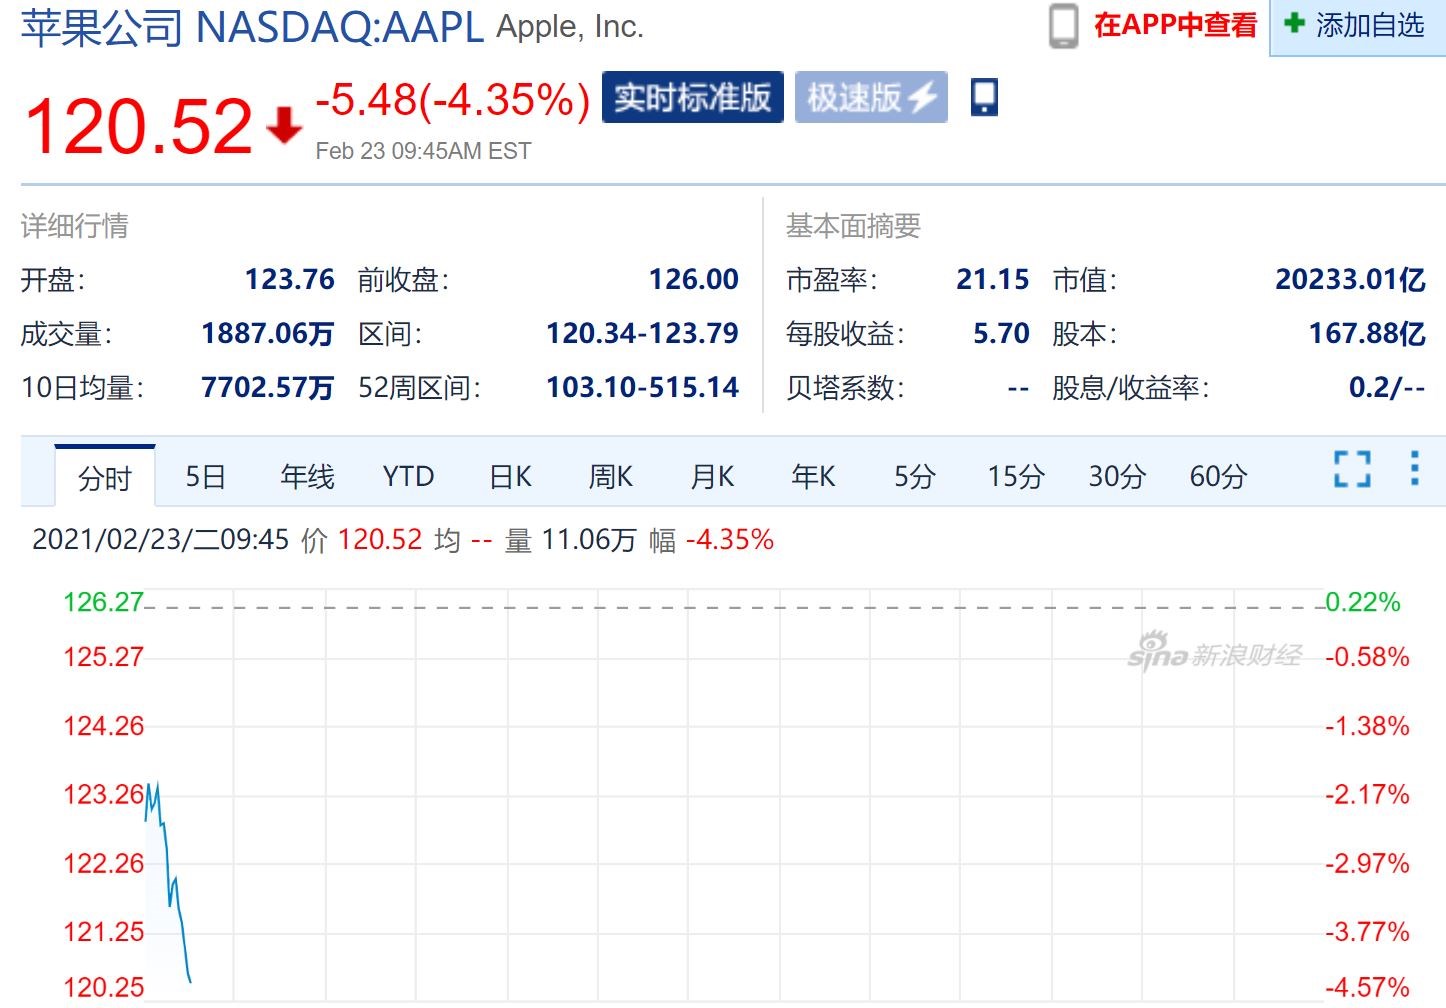This screenshot has height=1008, width=1446.
Task: Show the 月K monthly chart
Action: click(712, 476)
